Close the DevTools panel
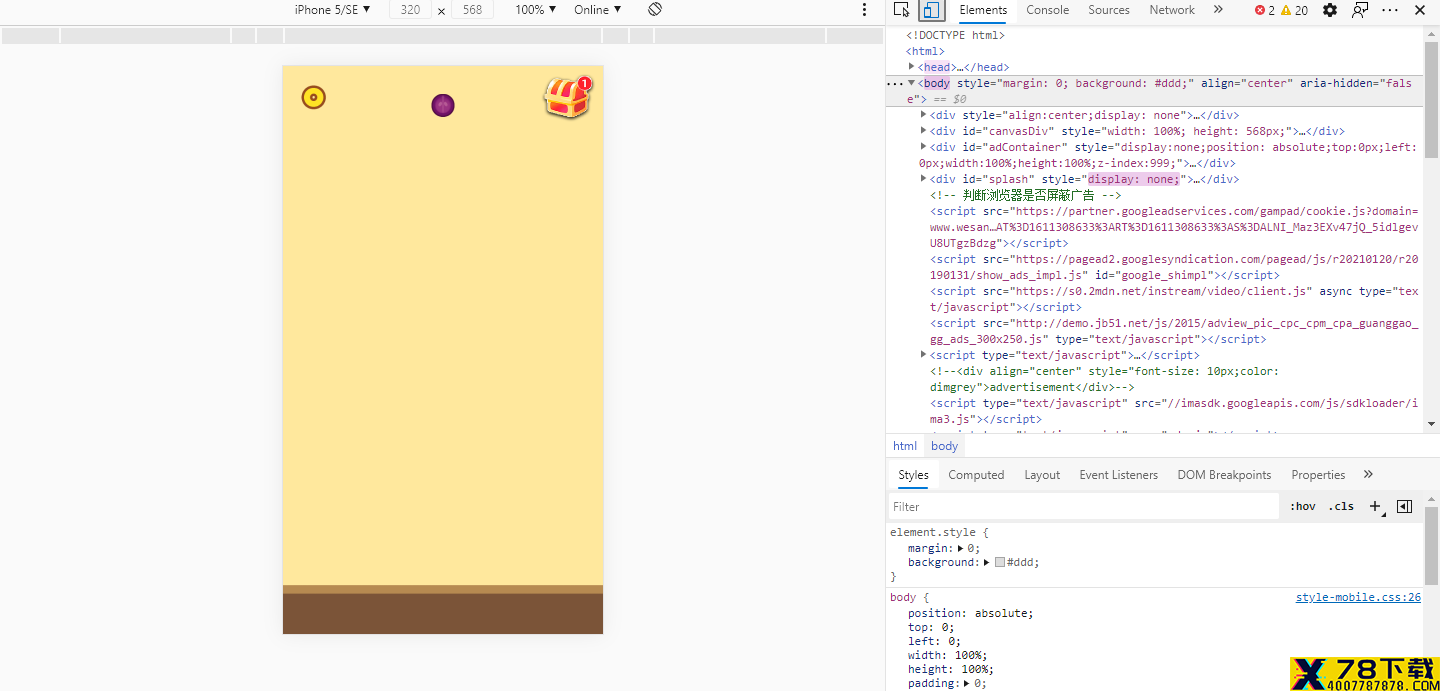The width and height of the screenshot is (1440, 691). tap(1420, 10)
